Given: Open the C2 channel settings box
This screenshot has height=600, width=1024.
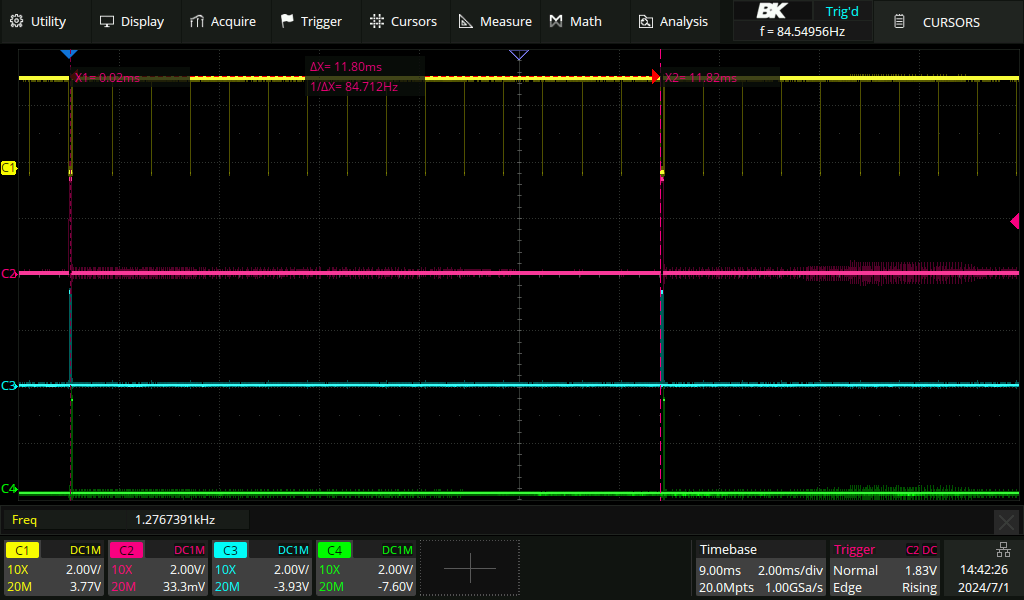Looking at the screenshot, I should tap(158, 568).
